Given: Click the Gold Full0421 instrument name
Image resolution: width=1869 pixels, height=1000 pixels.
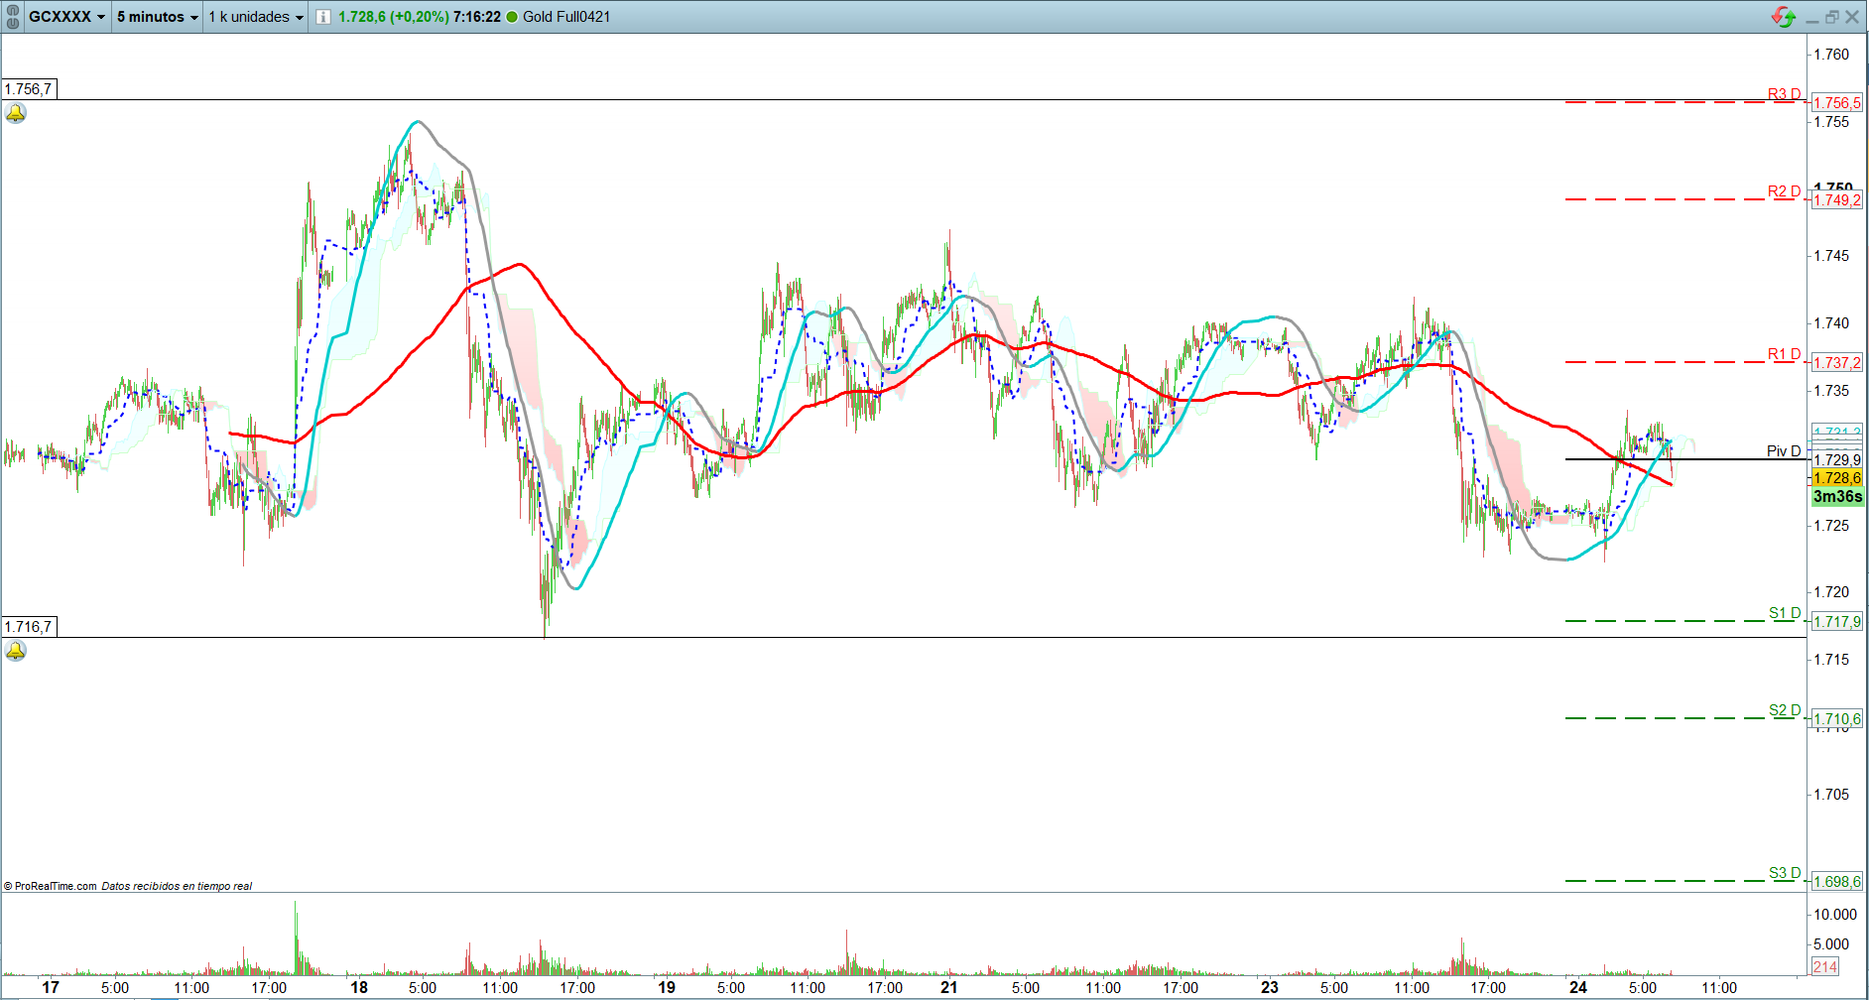Looking at the screenshot, I should coord(566,17).
